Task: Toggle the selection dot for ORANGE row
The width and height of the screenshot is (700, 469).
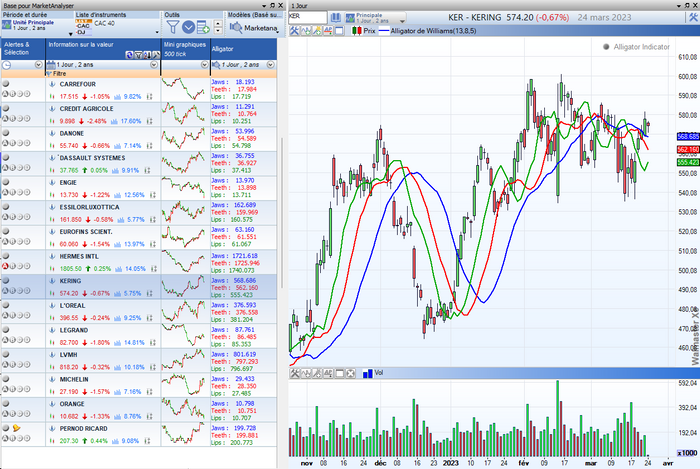Action: [6, 403]
